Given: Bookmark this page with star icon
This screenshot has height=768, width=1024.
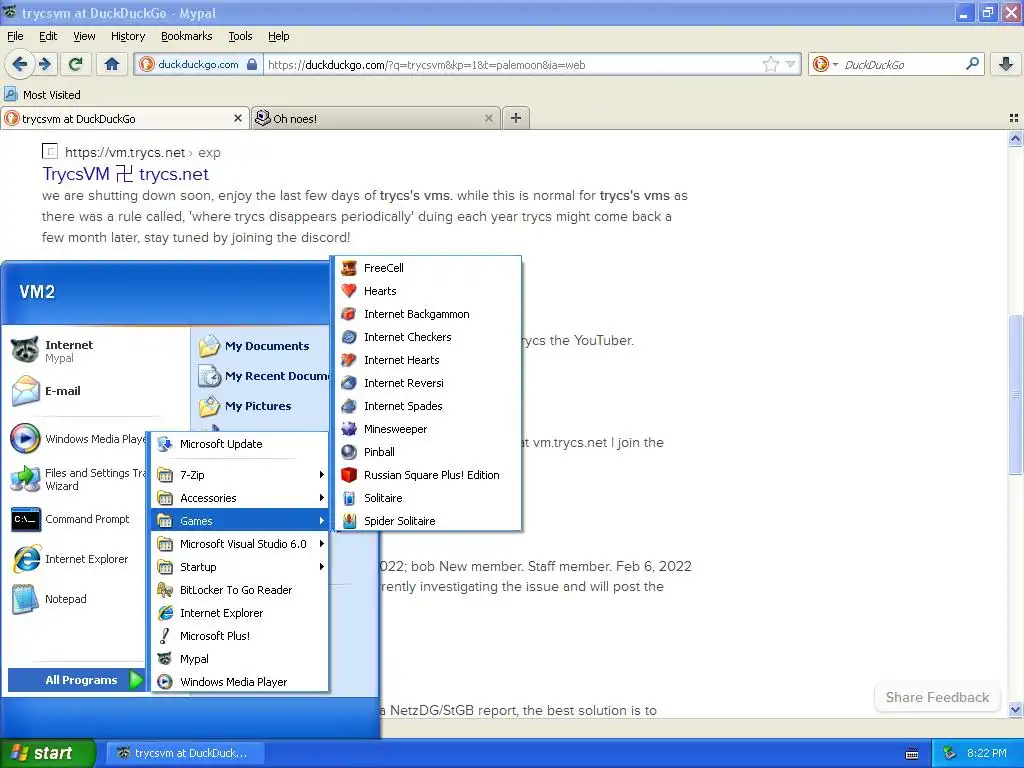Looking at the screenshot, I should tap(771, 64).
